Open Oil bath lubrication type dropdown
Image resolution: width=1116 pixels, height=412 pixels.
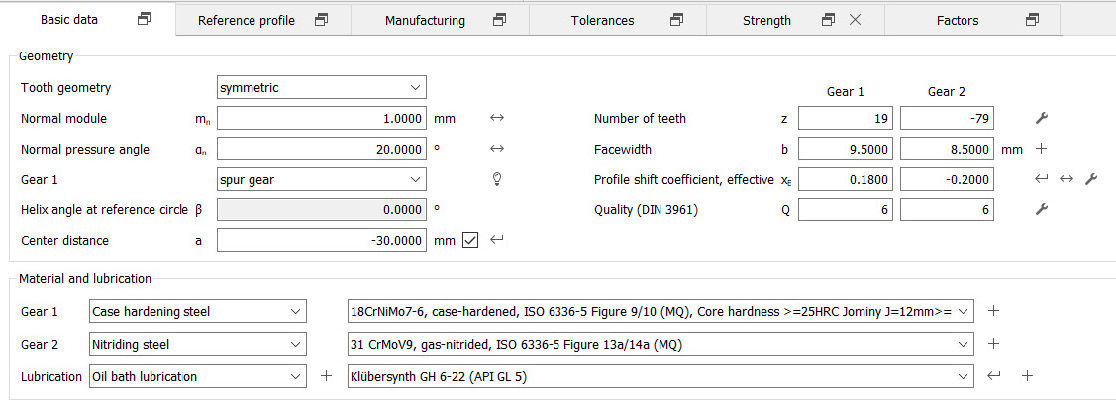coord(198,376)
